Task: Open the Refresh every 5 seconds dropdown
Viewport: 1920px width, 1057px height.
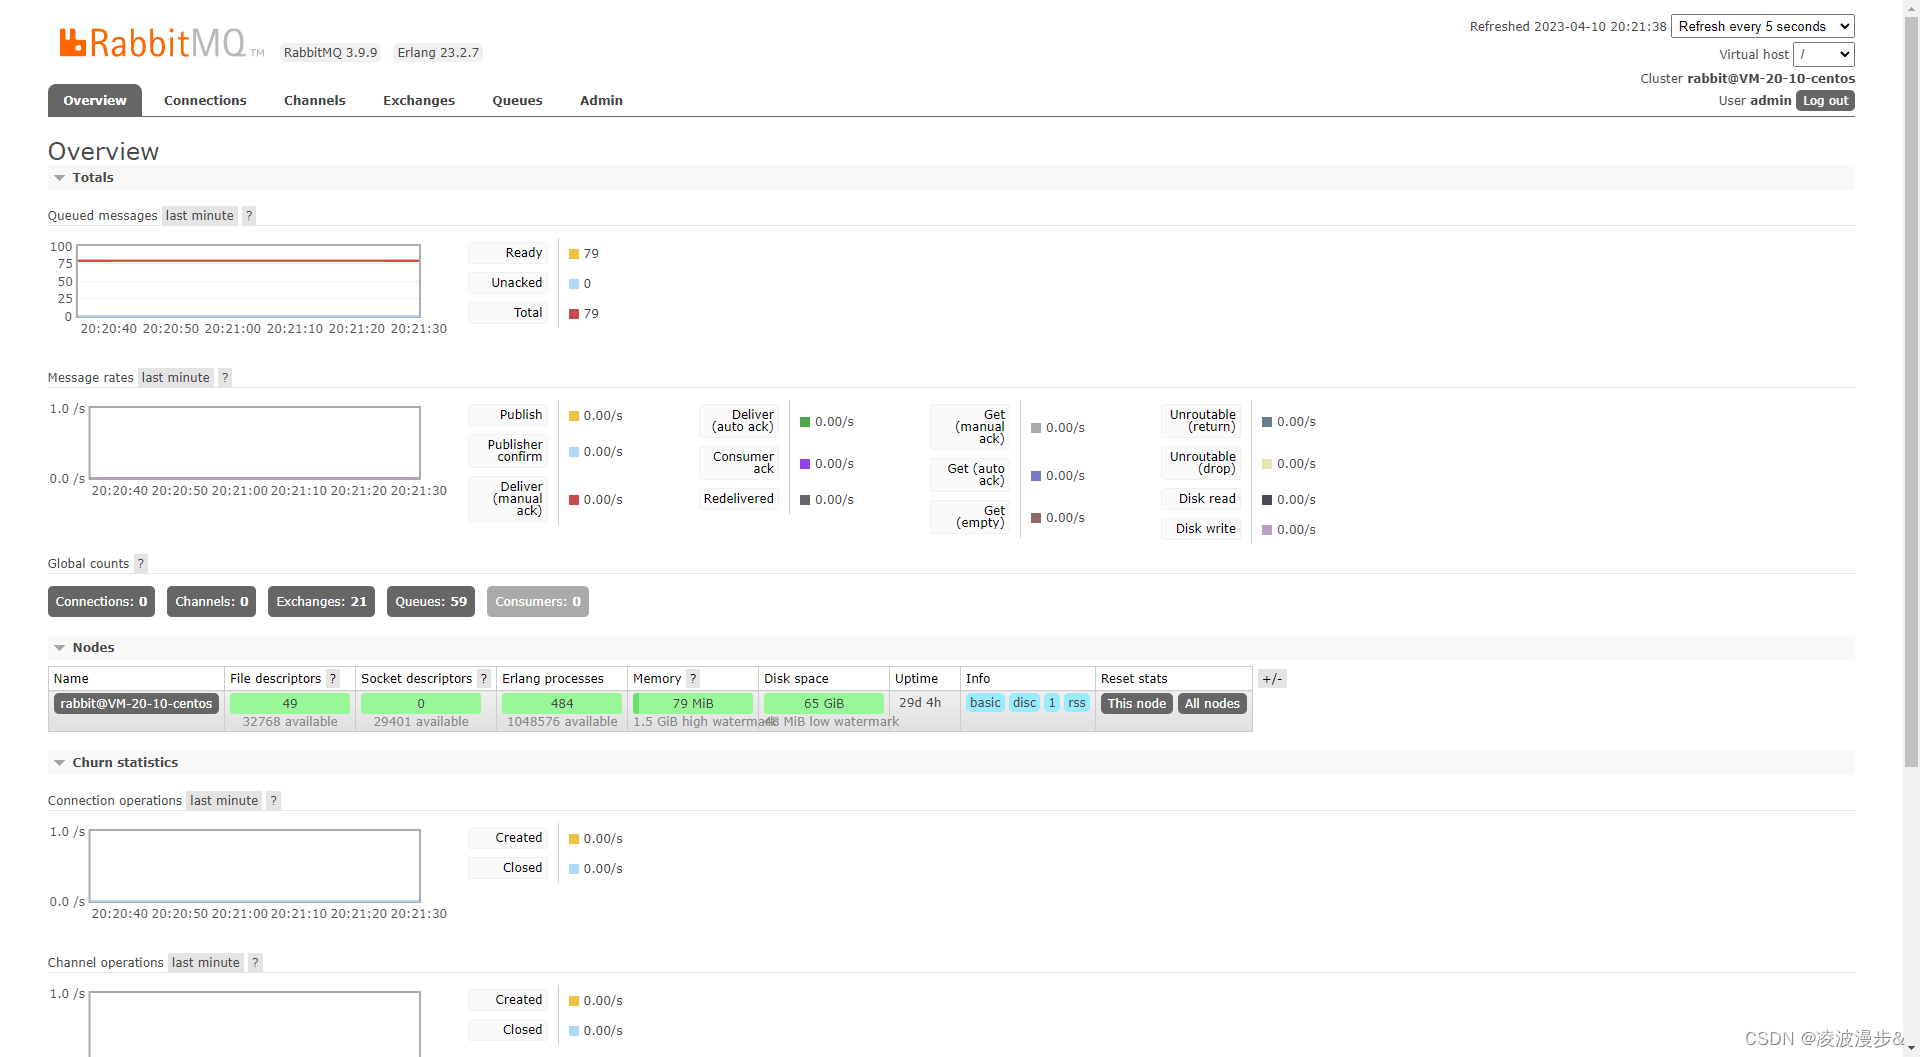Action: [1763, 26]
